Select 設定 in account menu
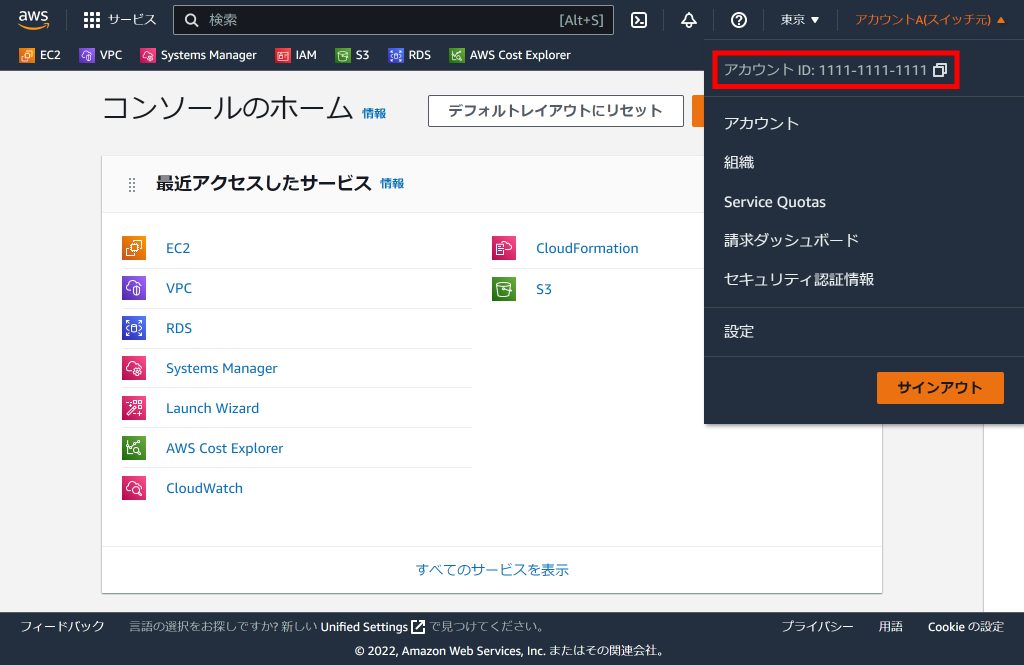 pyautogui.click(x=739, y=332)
